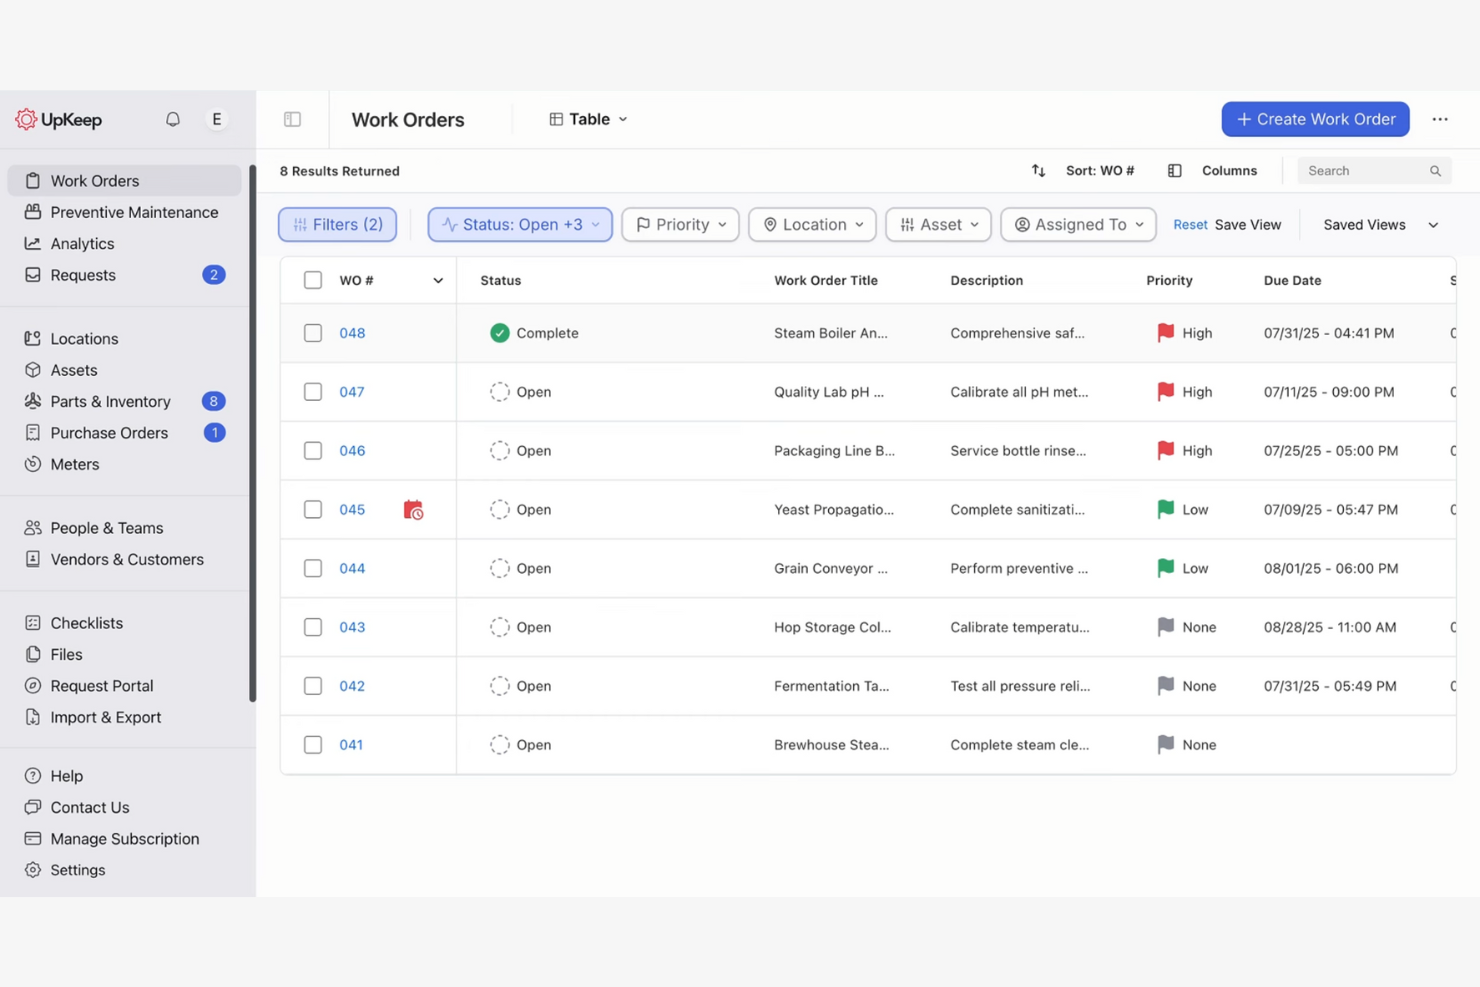
Task: Expand the Saved Views dropdown
Action: point(1381,225)
